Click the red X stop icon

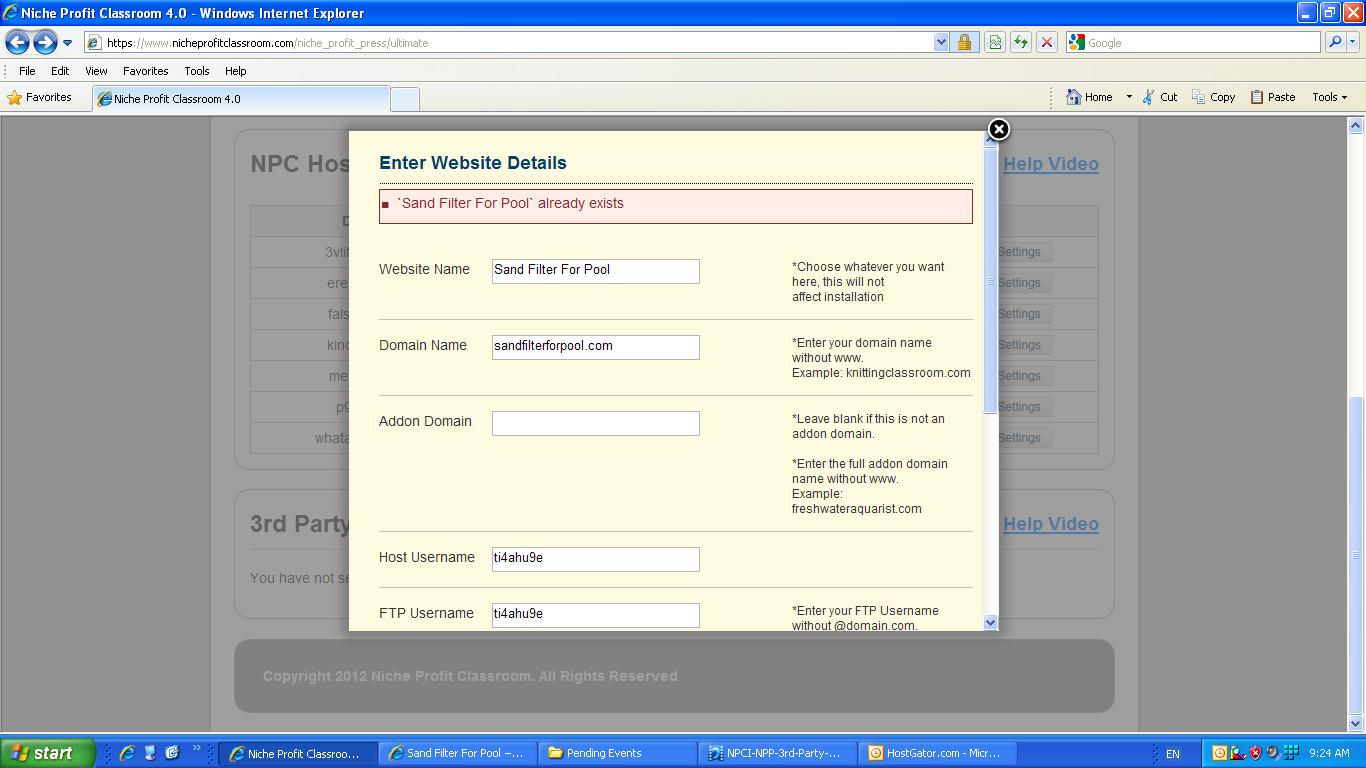coord(1047,42)
